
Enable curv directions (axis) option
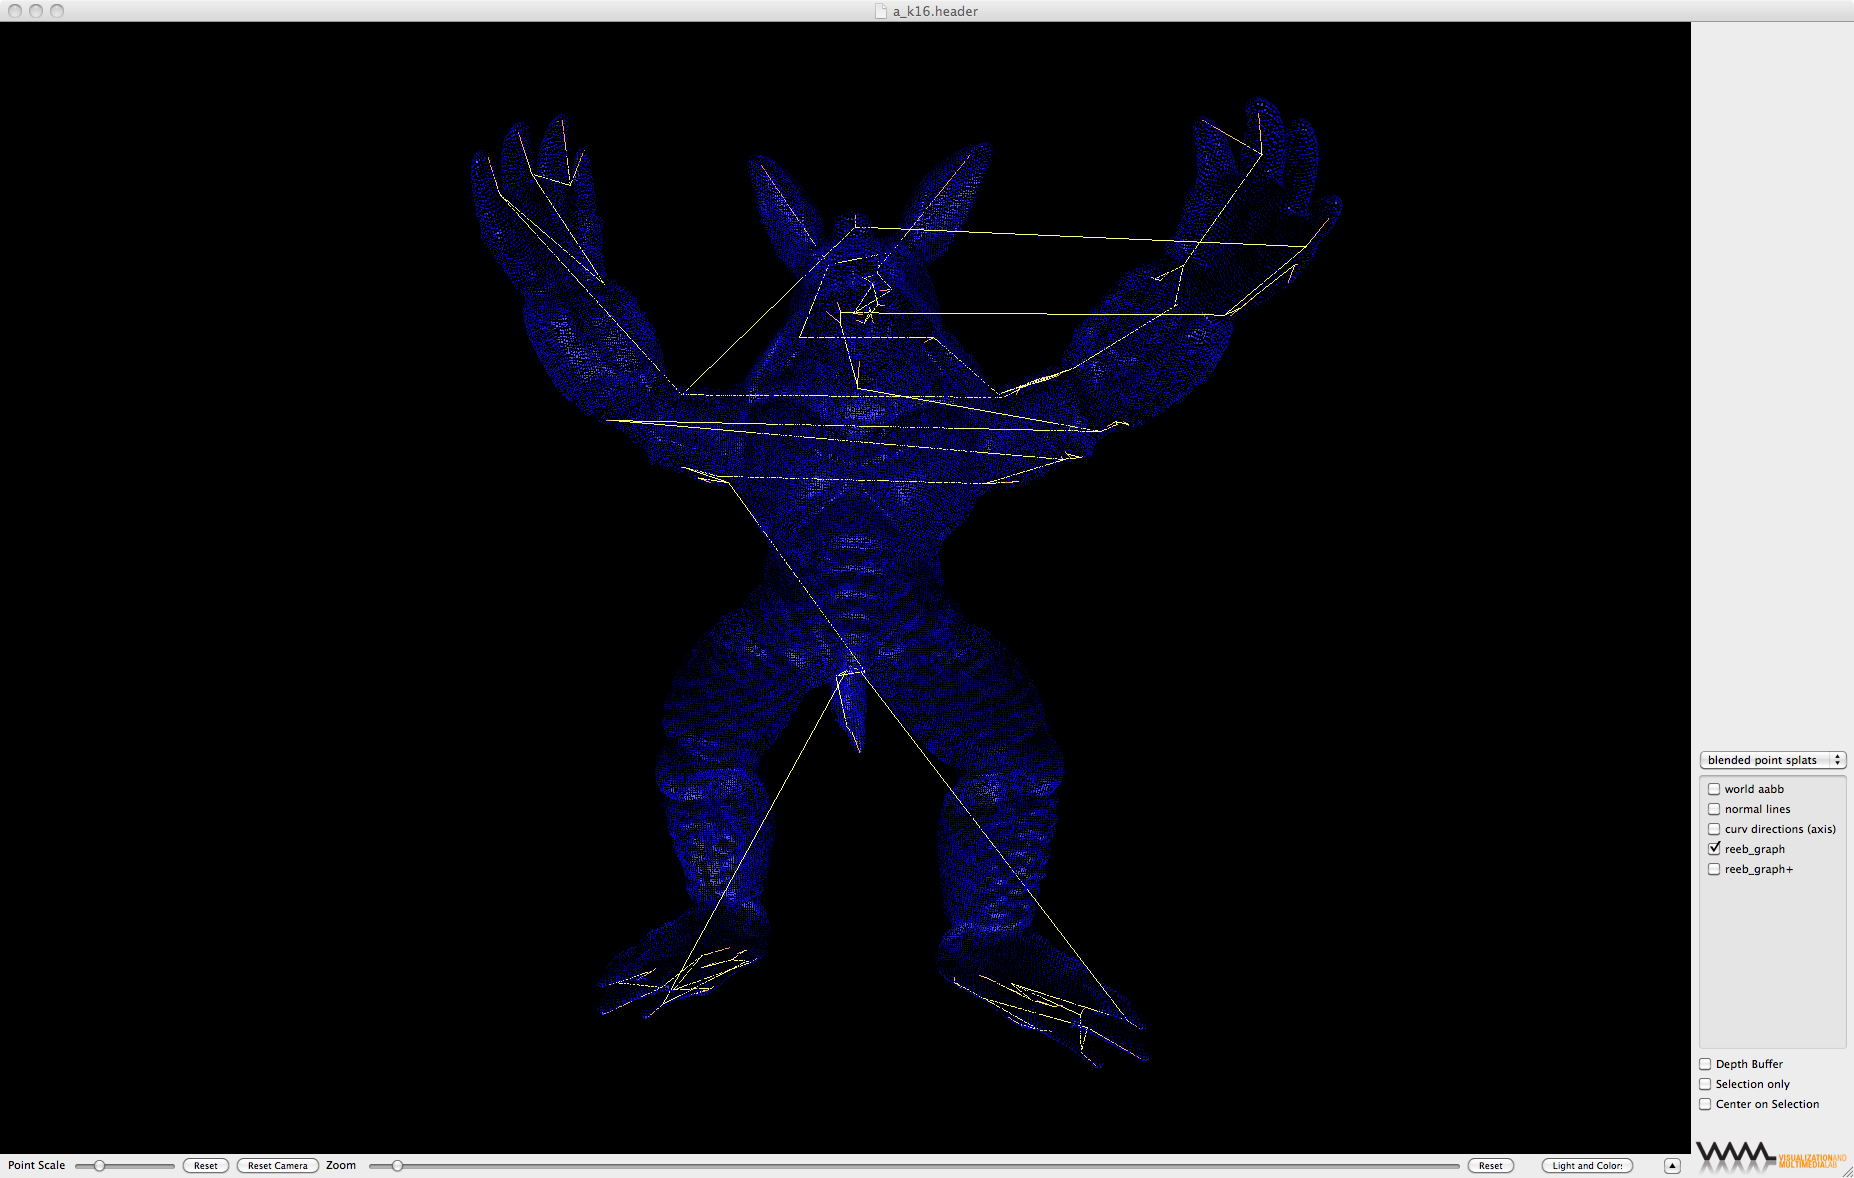pos(1714,829)
